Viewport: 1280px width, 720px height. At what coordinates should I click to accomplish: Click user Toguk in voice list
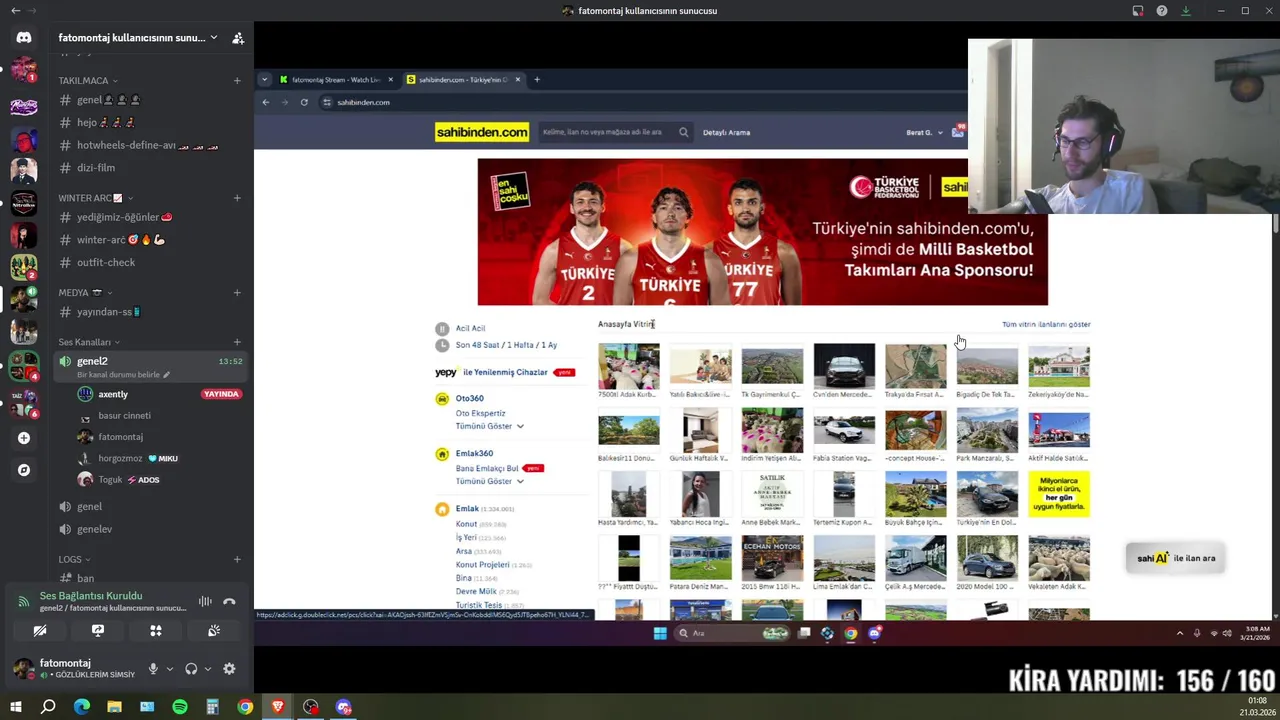coord(110,480)
